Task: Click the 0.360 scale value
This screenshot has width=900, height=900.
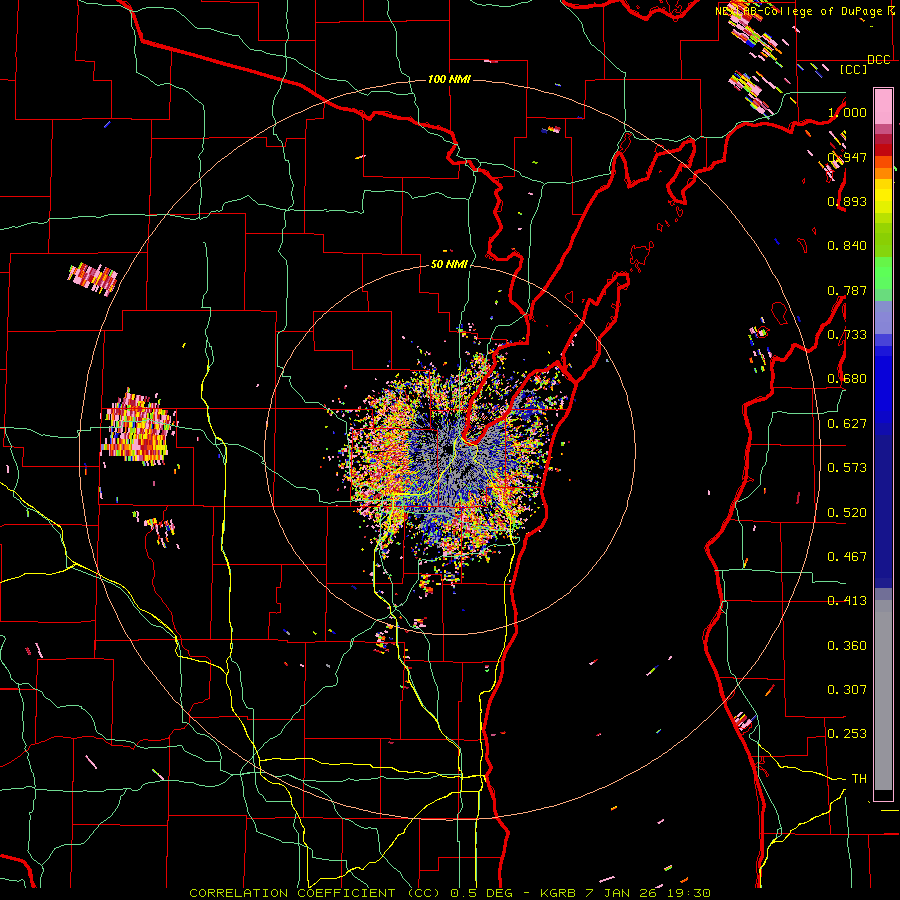Action: click(x=847, y=646)
